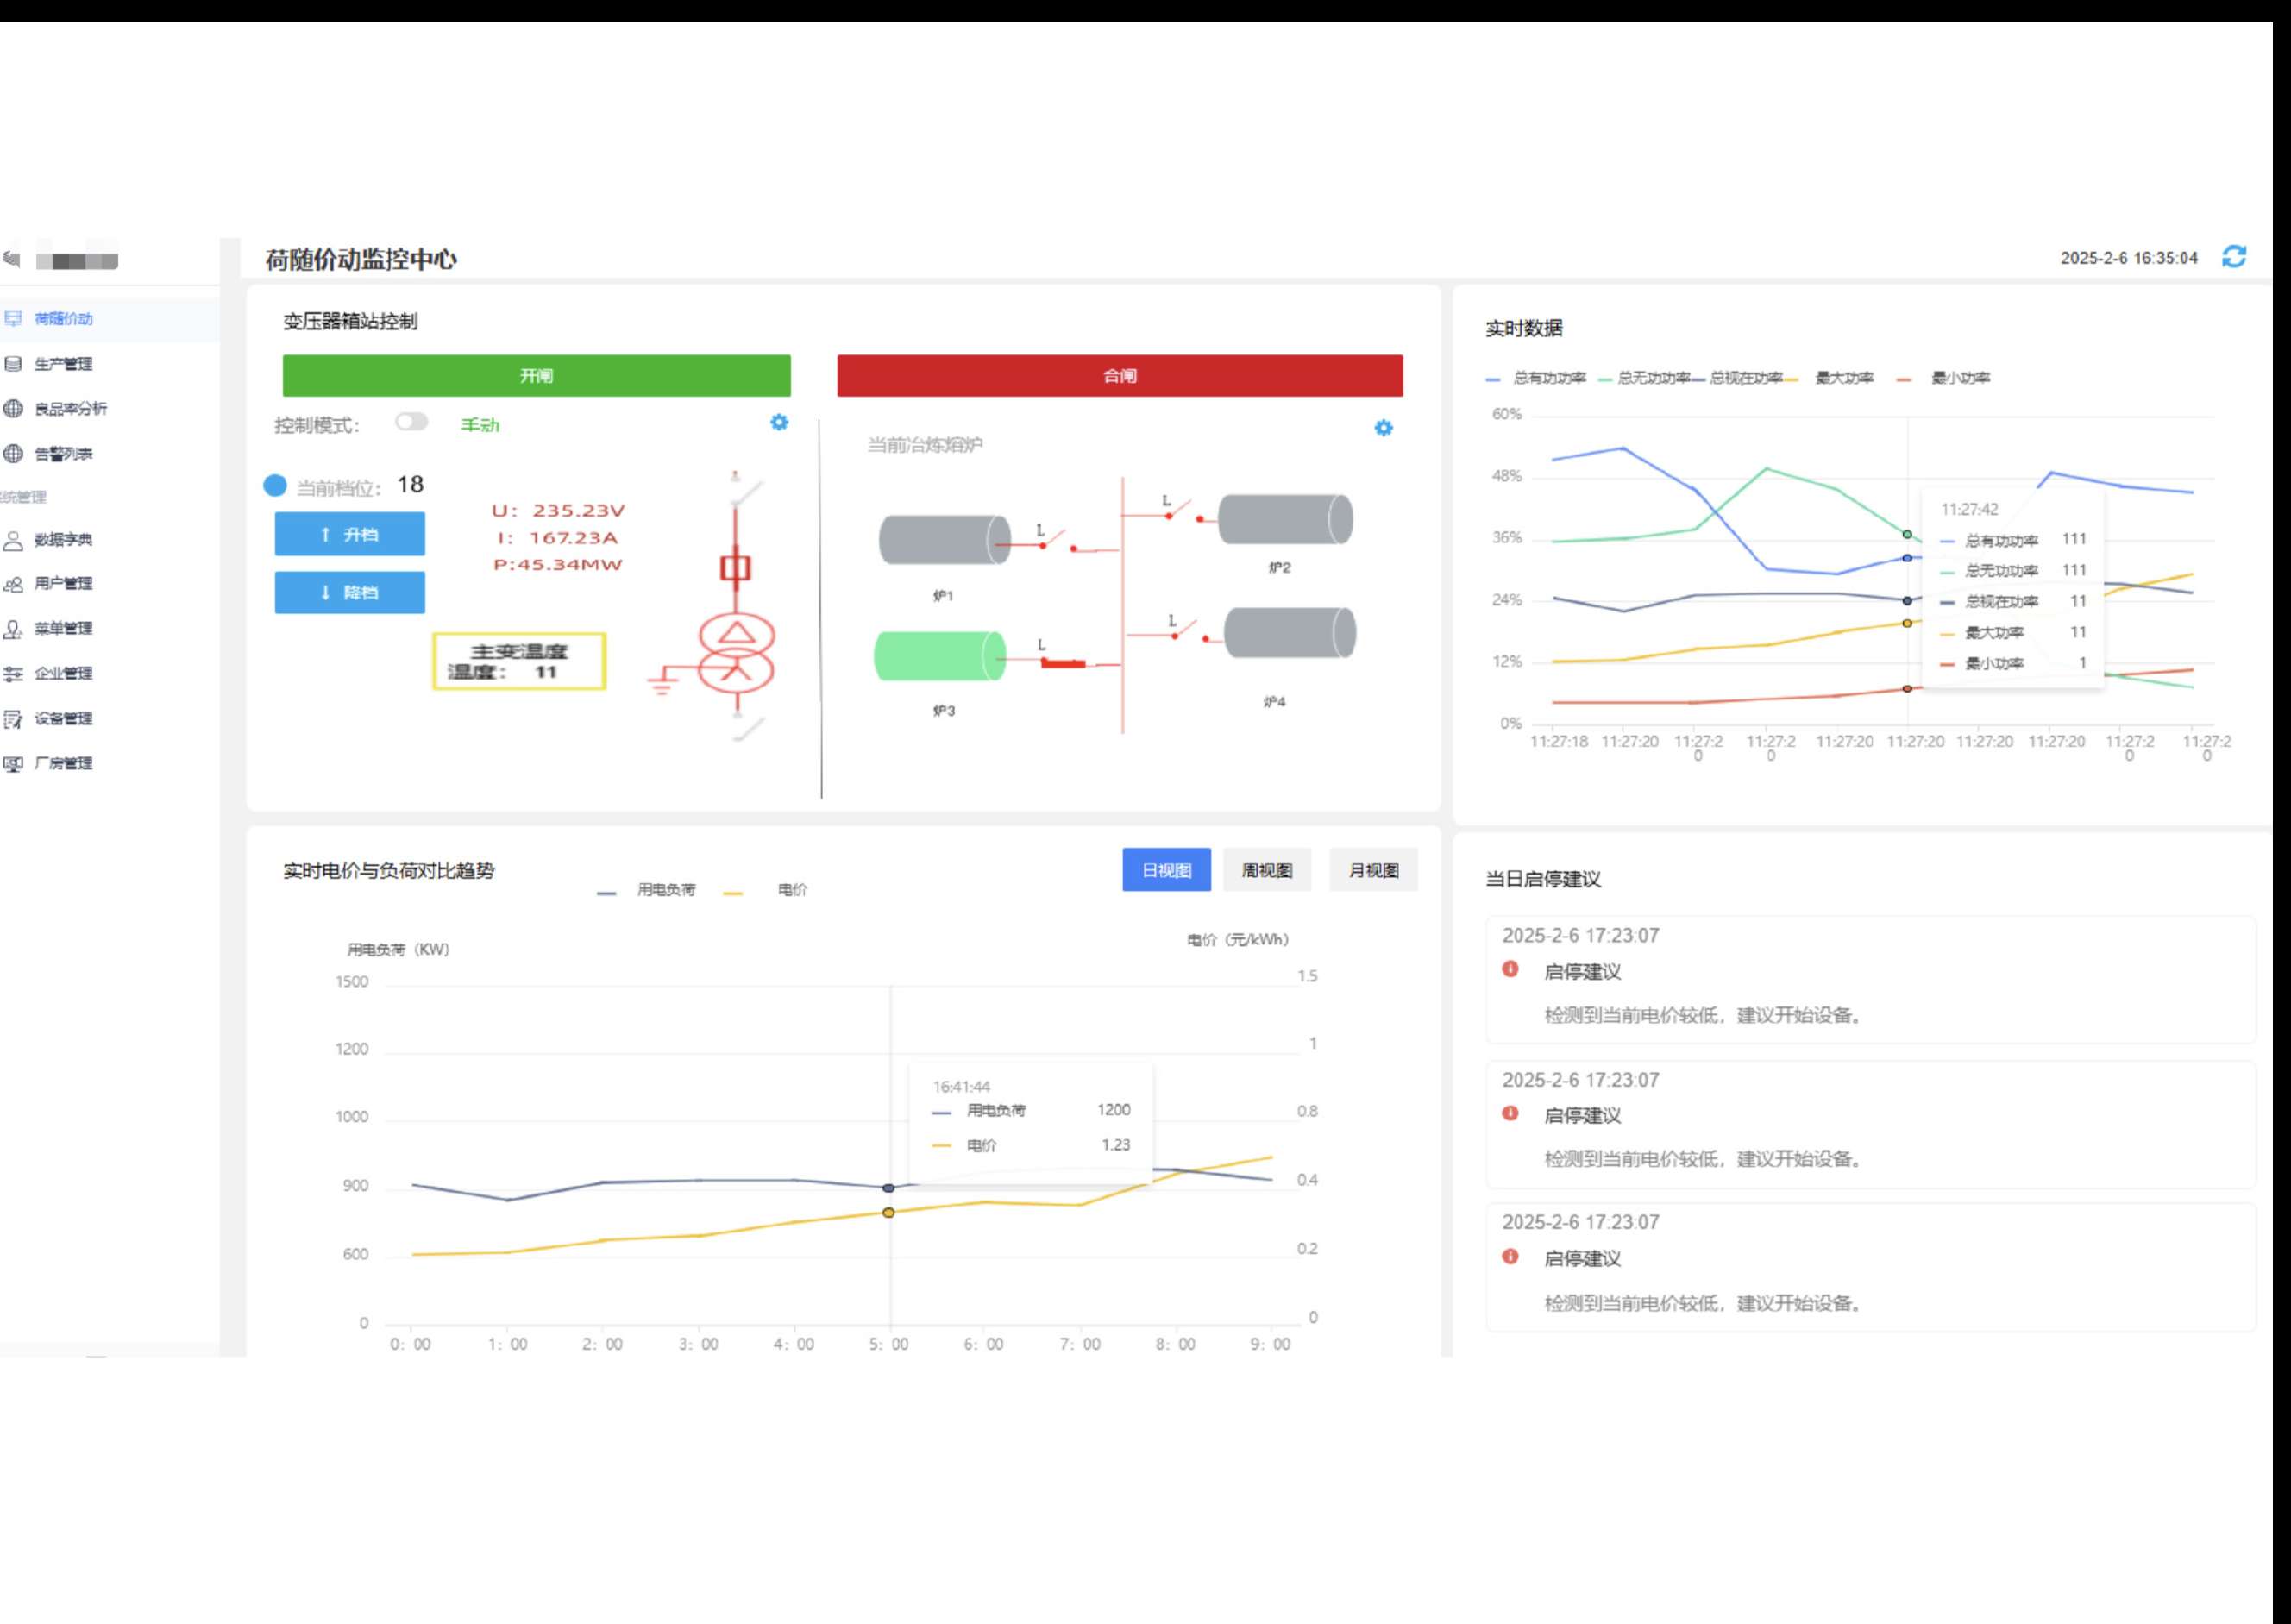Switch to 月视图 tab
This screenshot has width=2291, height=1624.
point(1373,870)
